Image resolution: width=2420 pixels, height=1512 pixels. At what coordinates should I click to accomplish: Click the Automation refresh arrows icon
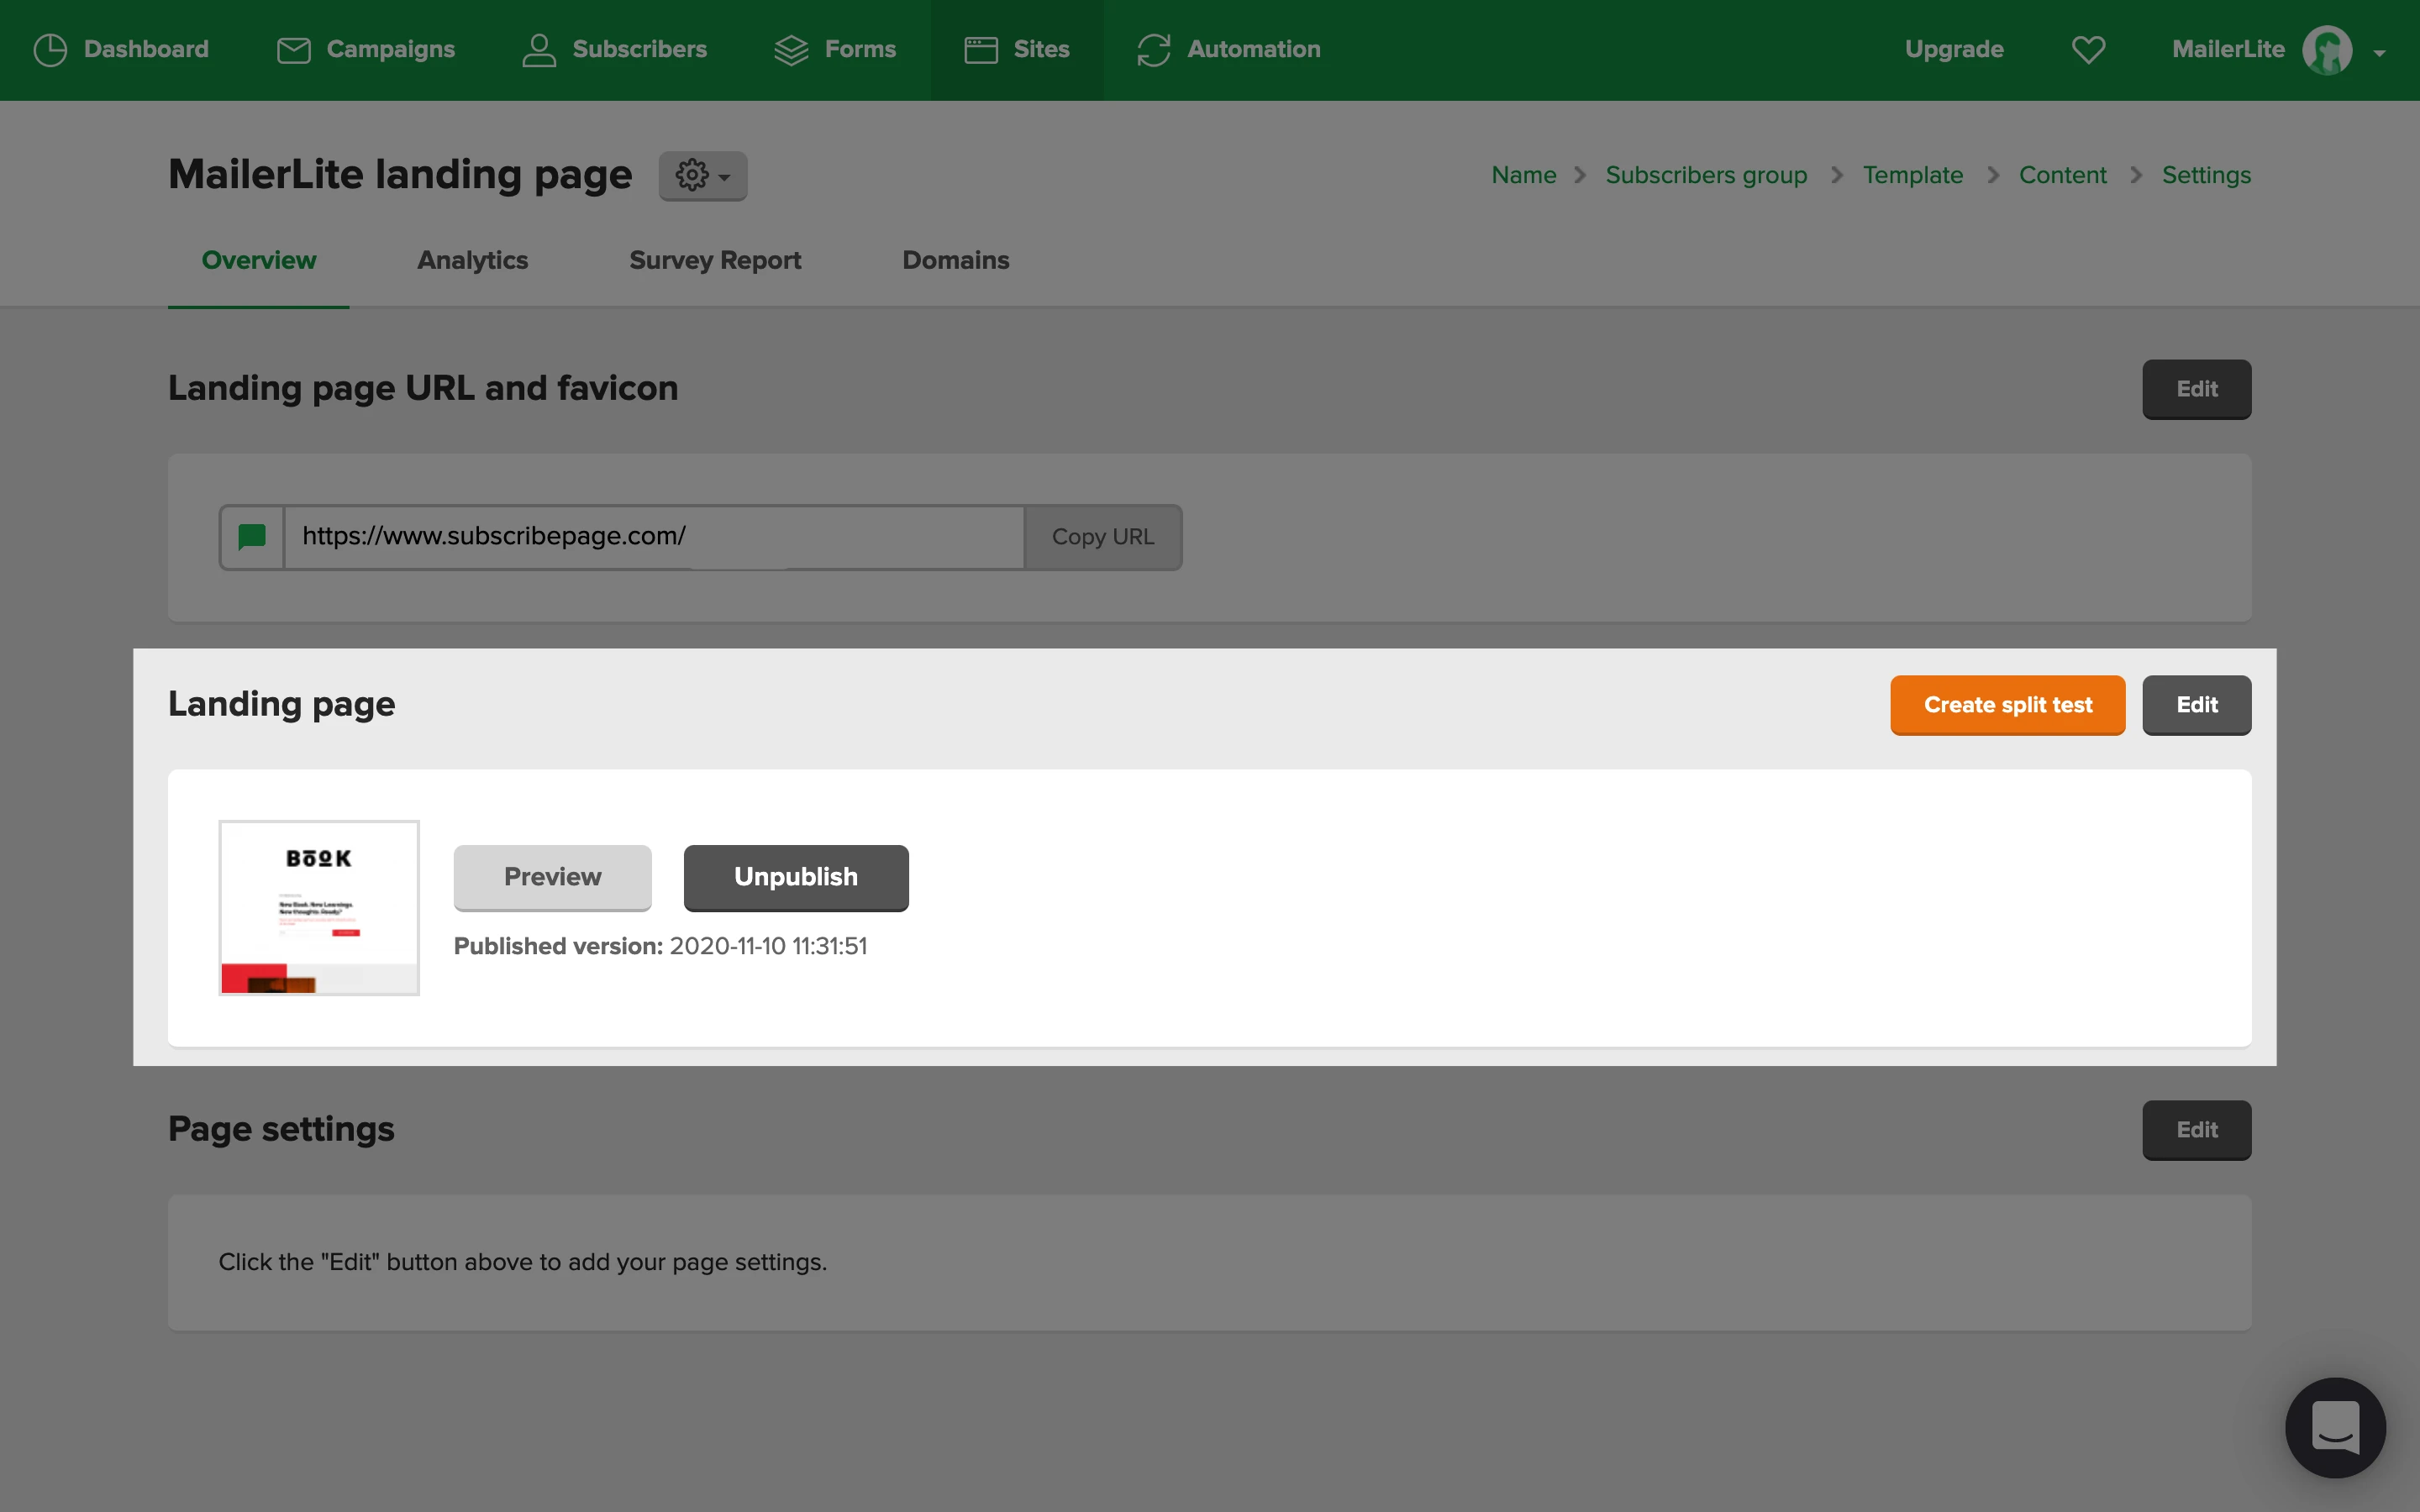click(1154, 49)
